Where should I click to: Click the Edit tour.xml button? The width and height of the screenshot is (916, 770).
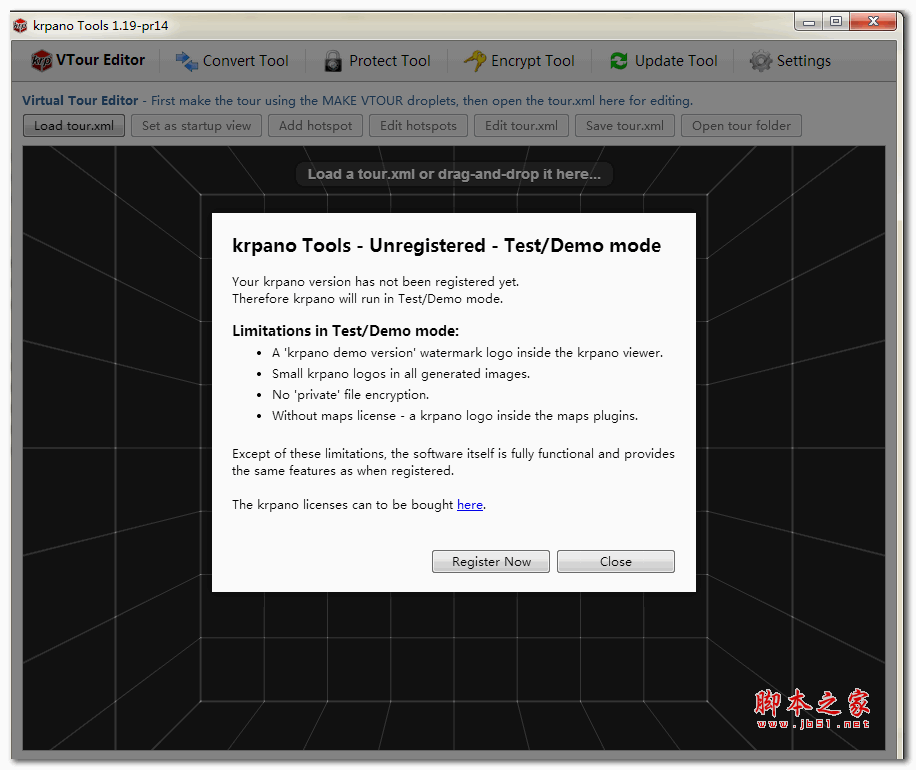521,126
